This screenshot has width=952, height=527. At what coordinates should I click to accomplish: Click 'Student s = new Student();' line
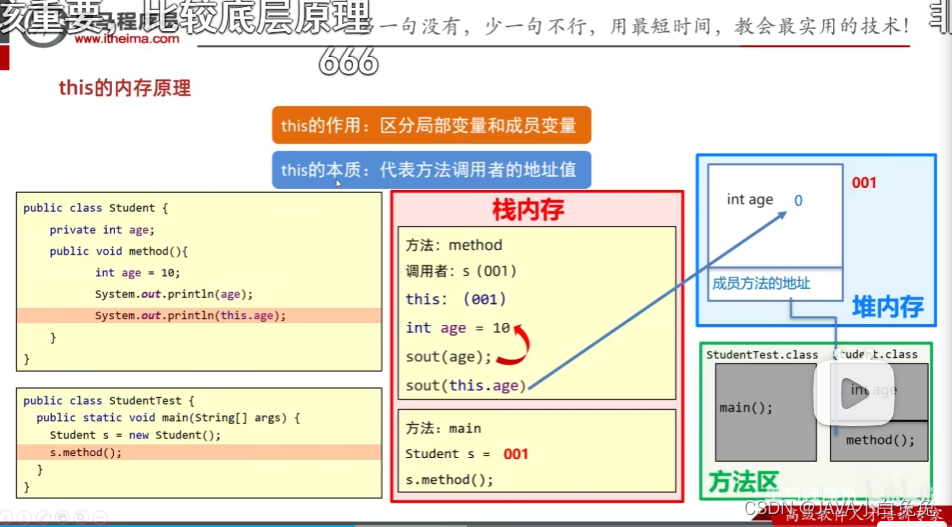click(x=135, y=435)
